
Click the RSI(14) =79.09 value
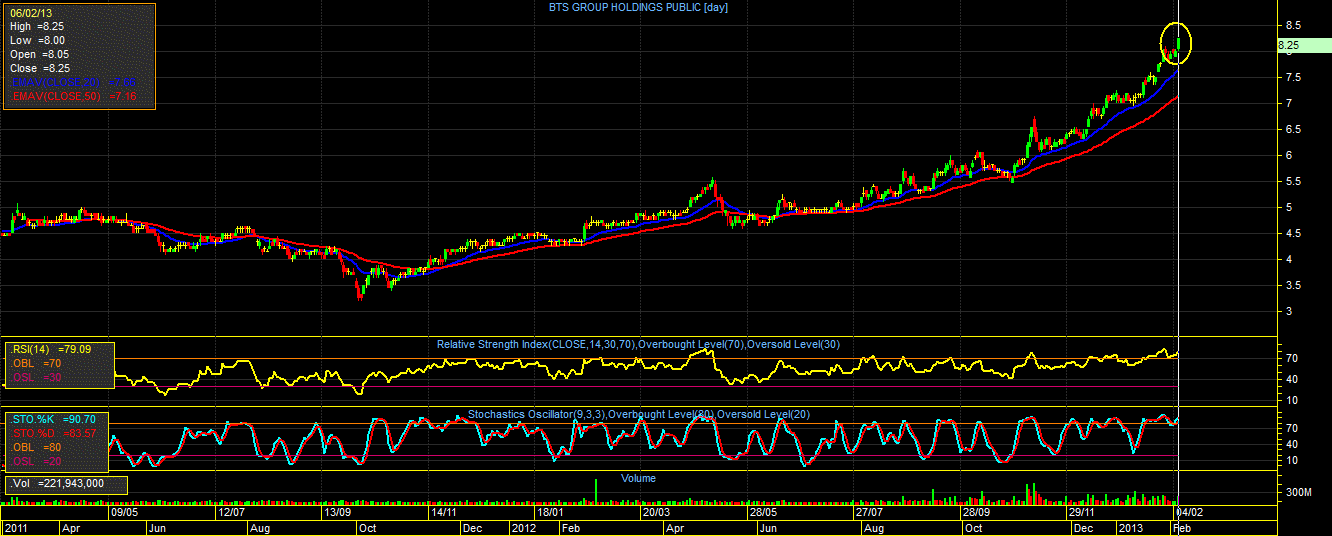click(49, 350)
